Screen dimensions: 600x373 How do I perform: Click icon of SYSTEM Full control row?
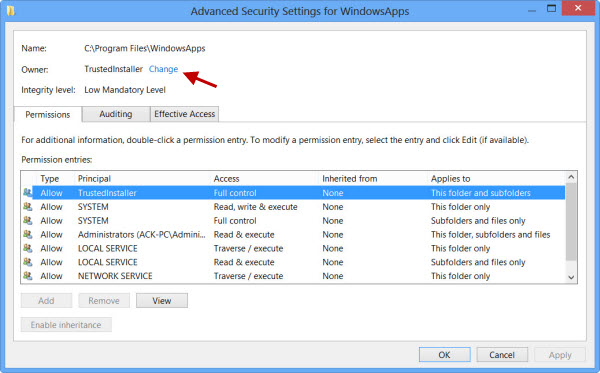[28, 220]
